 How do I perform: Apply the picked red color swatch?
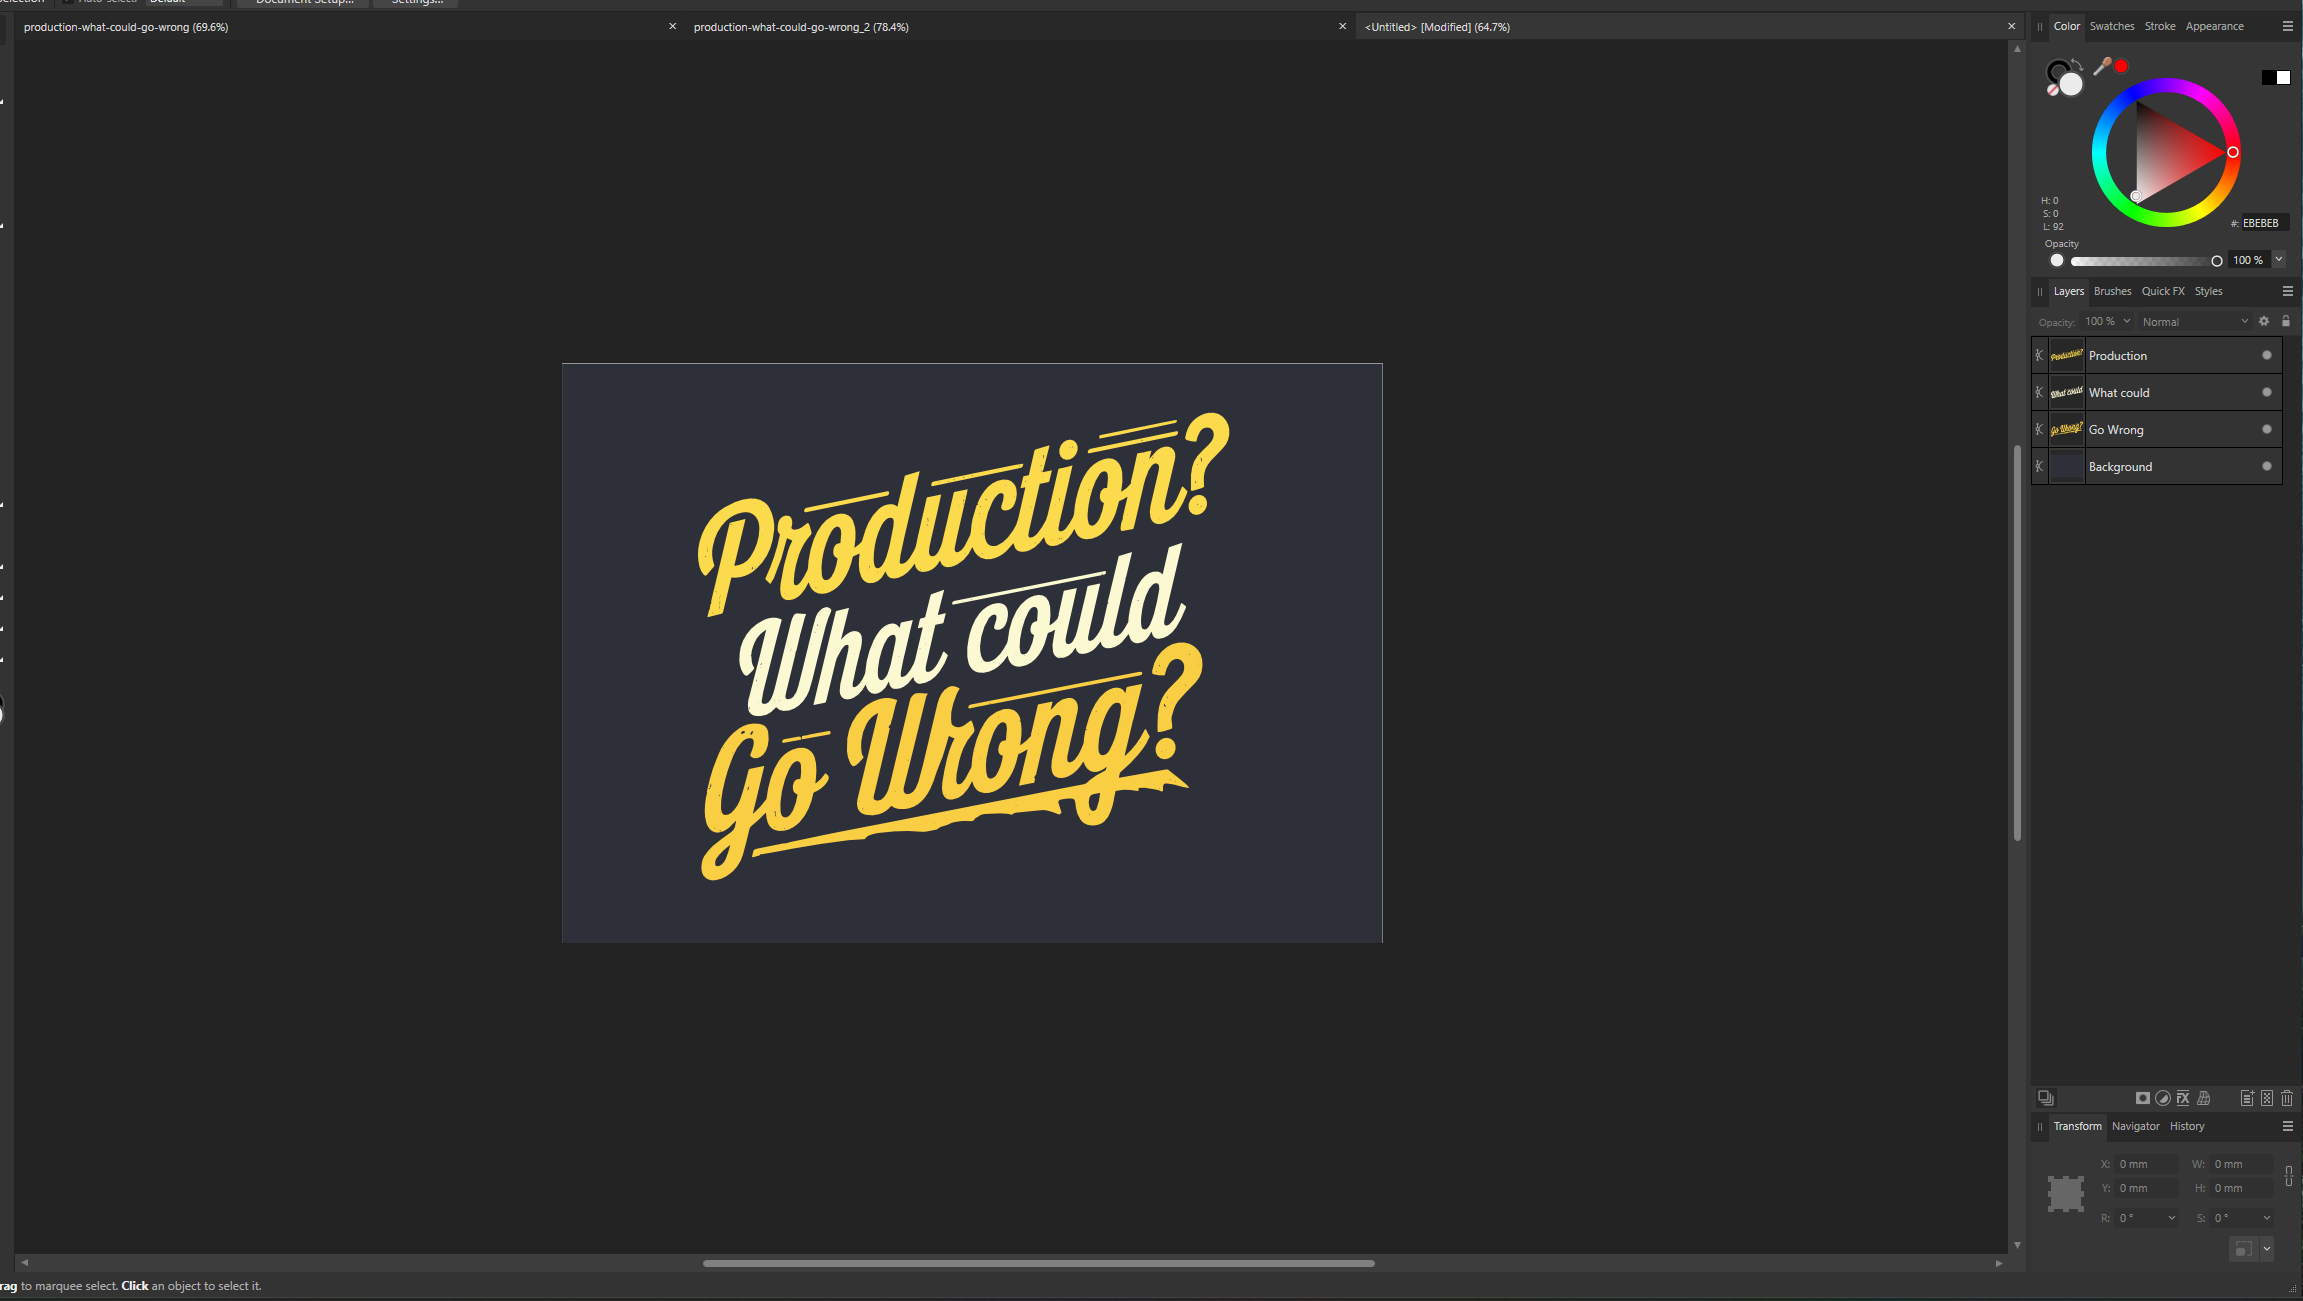pos(2121,66)
